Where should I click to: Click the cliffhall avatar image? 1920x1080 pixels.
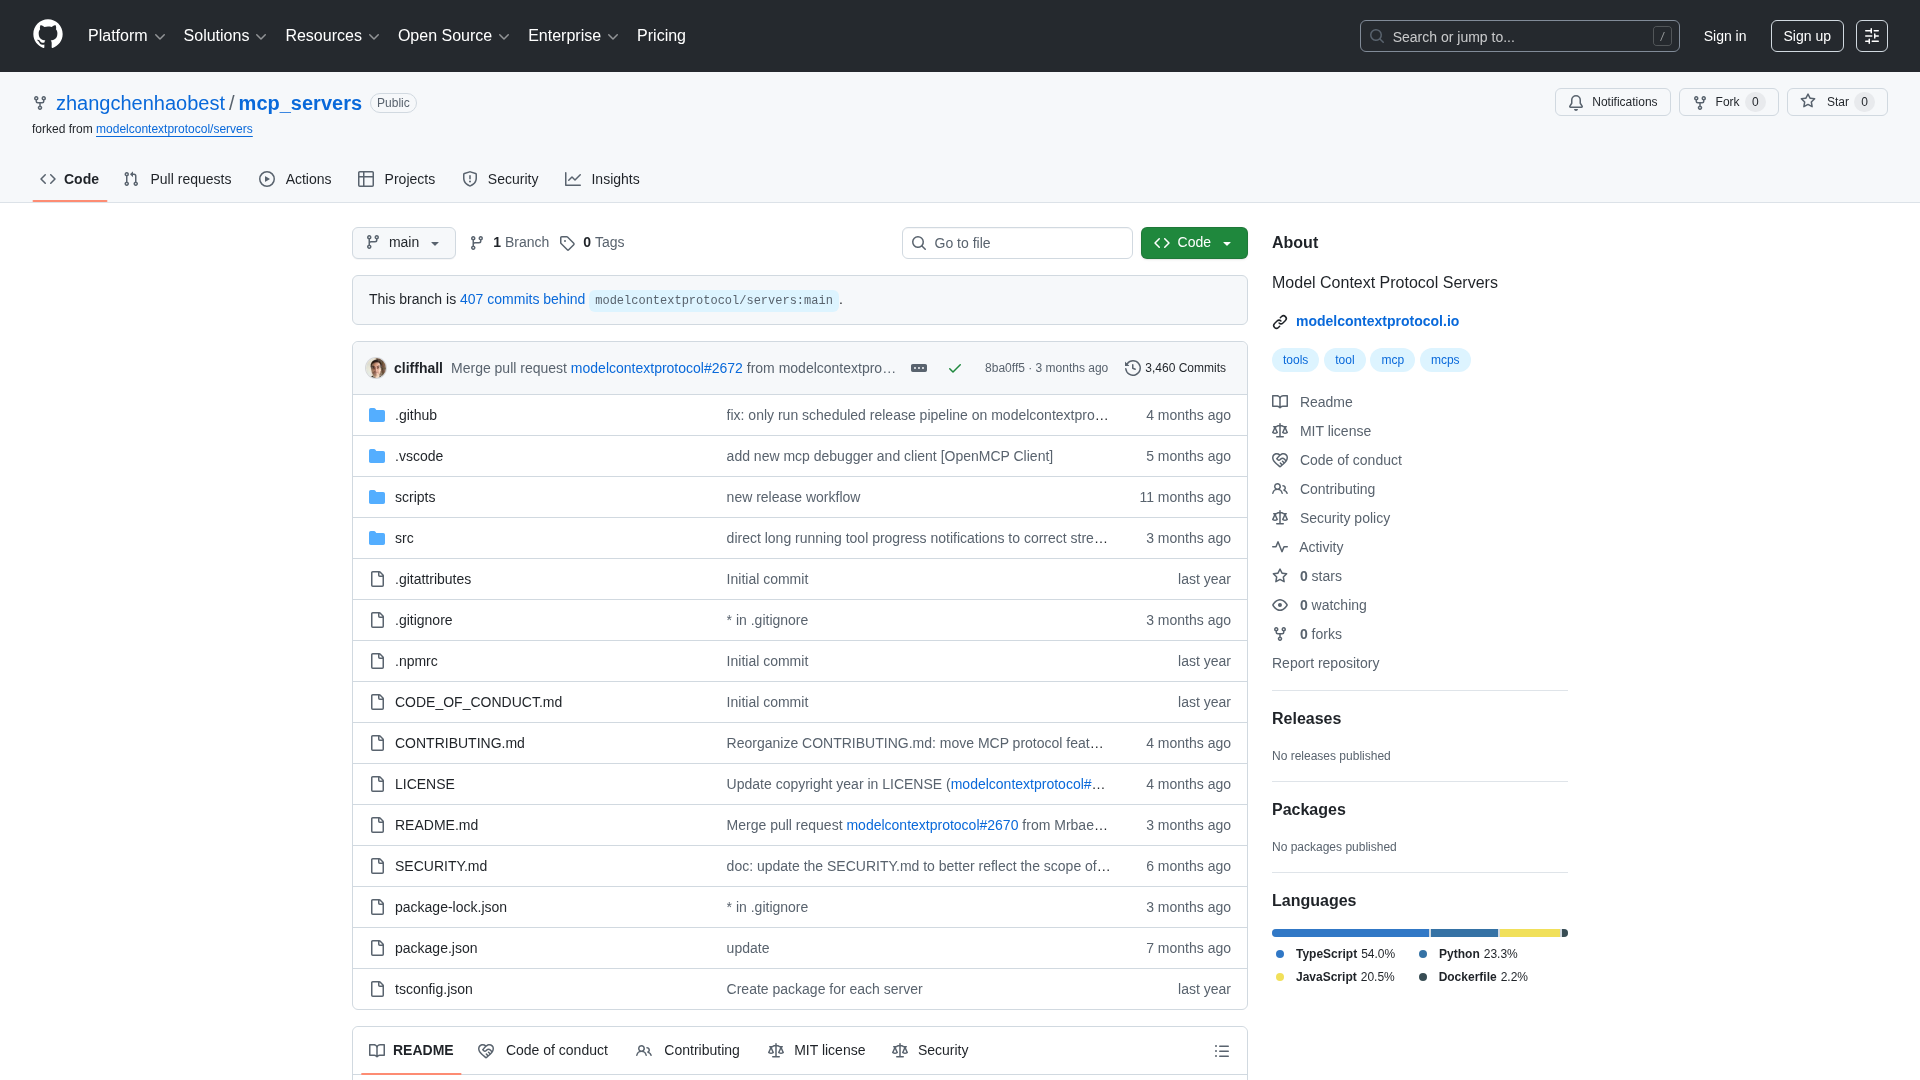pos(377,368)
